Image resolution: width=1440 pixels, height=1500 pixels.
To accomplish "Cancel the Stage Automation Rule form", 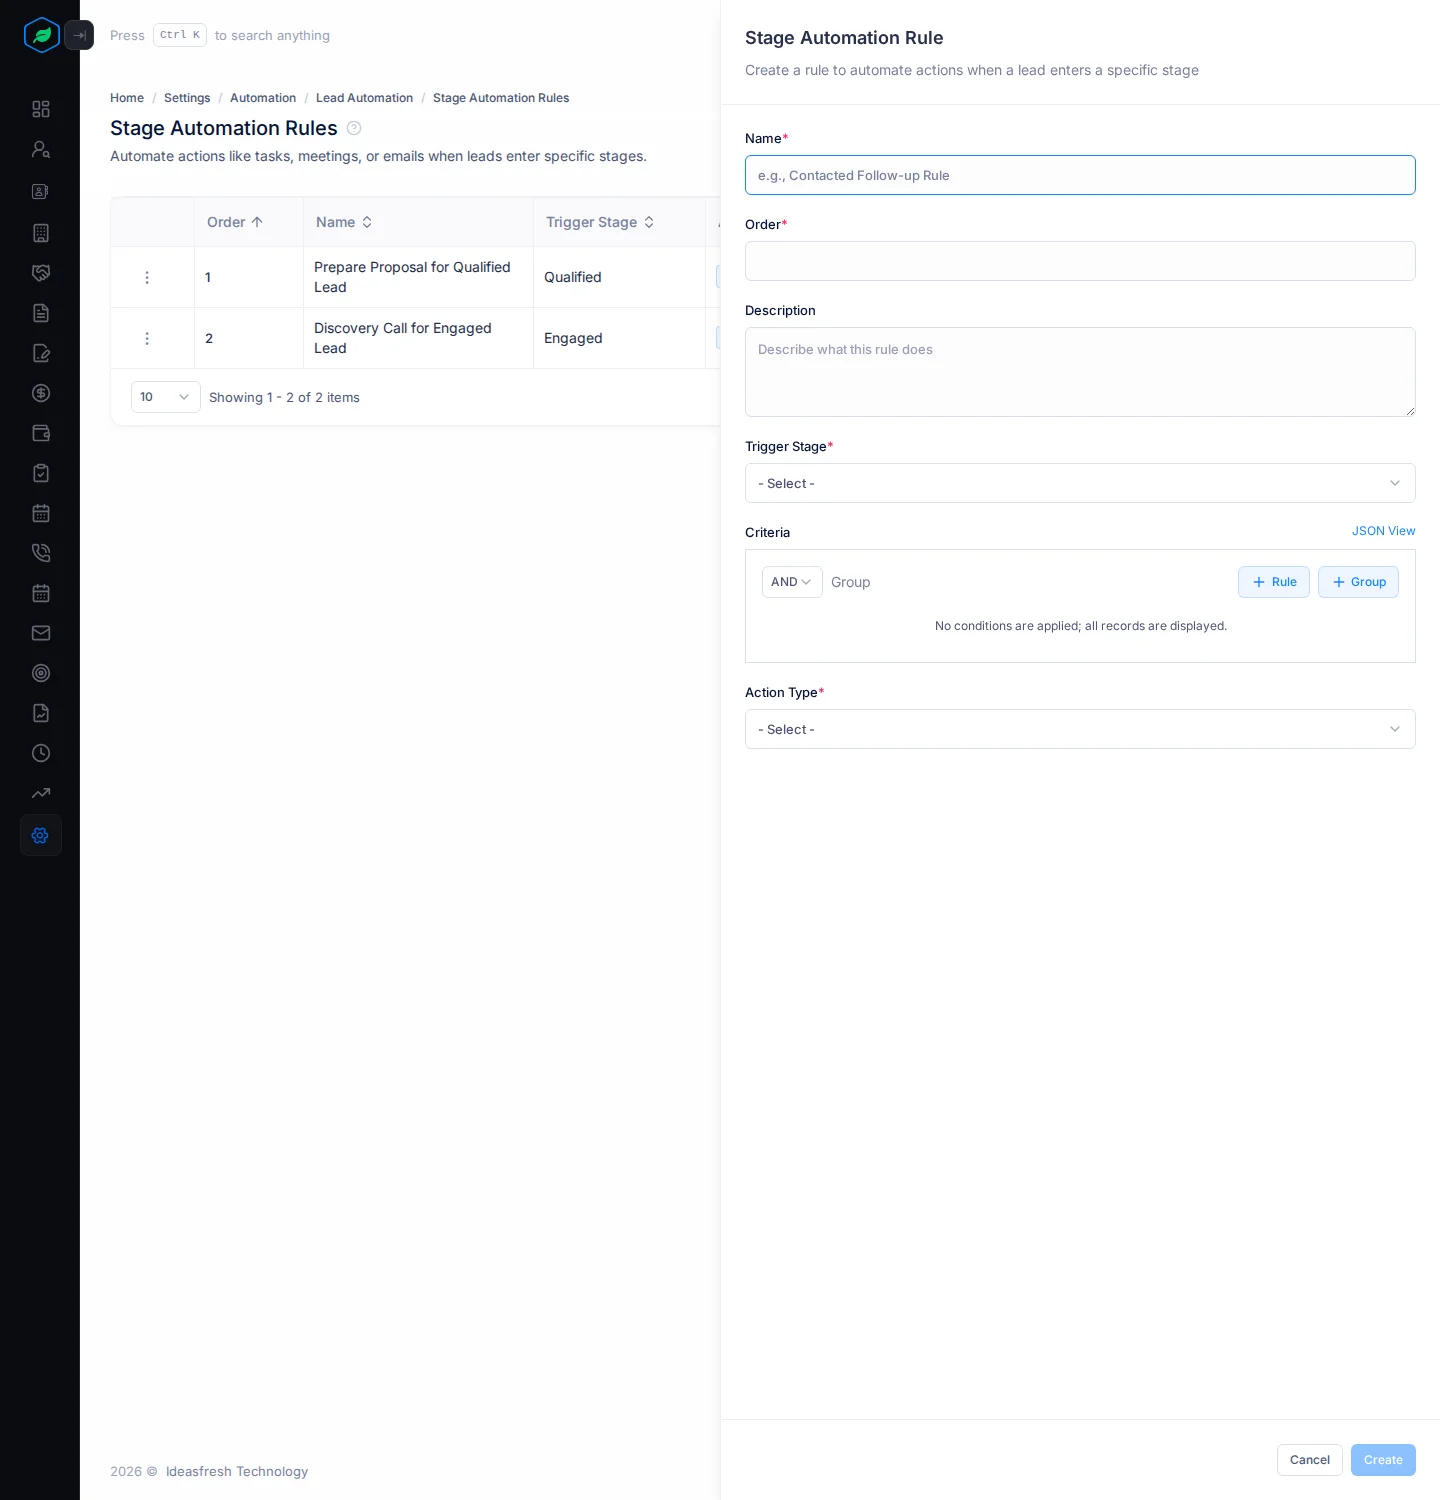I will [x=1310, y=1460].
